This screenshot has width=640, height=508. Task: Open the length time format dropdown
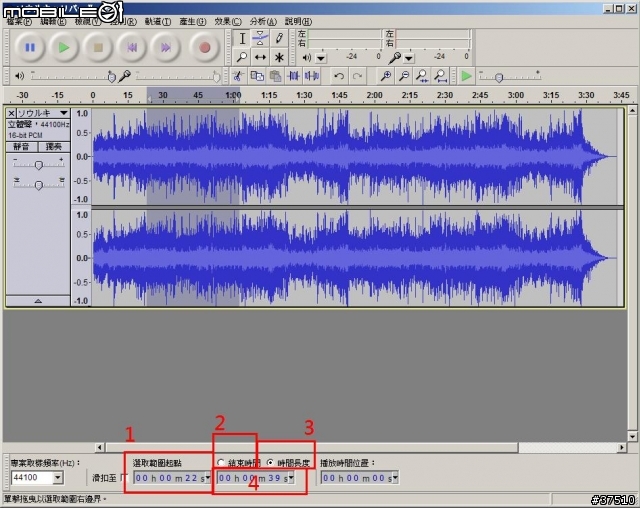pyautogui.click(x=291, y=477)
